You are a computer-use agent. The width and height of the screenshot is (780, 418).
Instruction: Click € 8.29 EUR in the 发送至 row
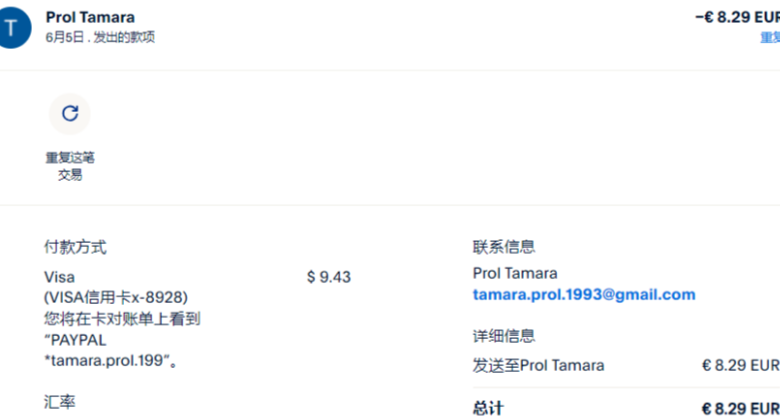741,366
